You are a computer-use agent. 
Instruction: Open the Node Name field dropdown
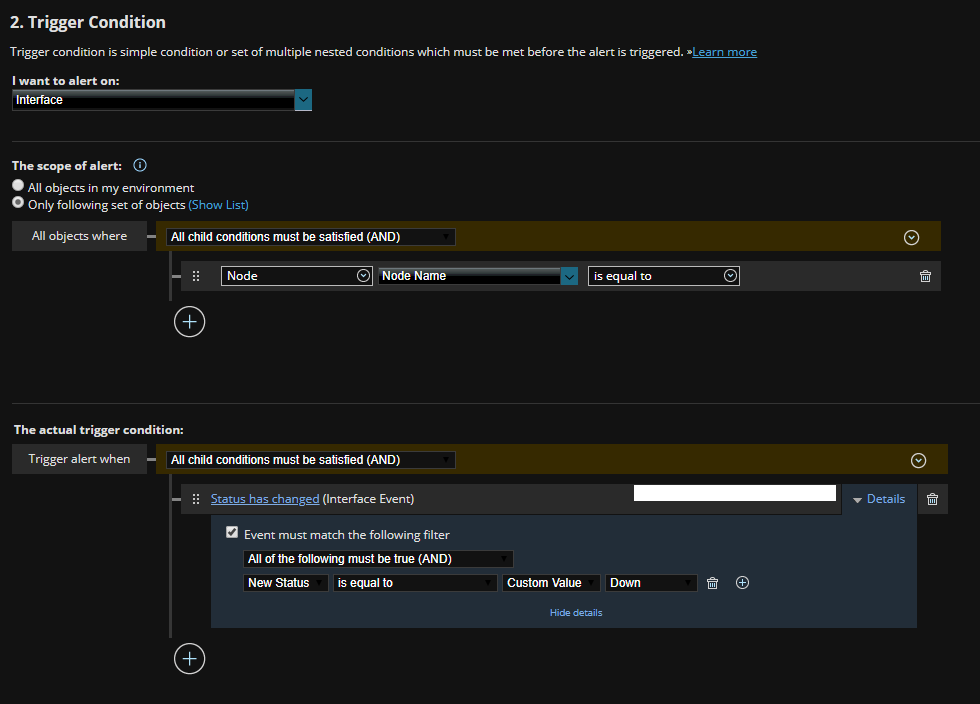click(x=569, y=277)
